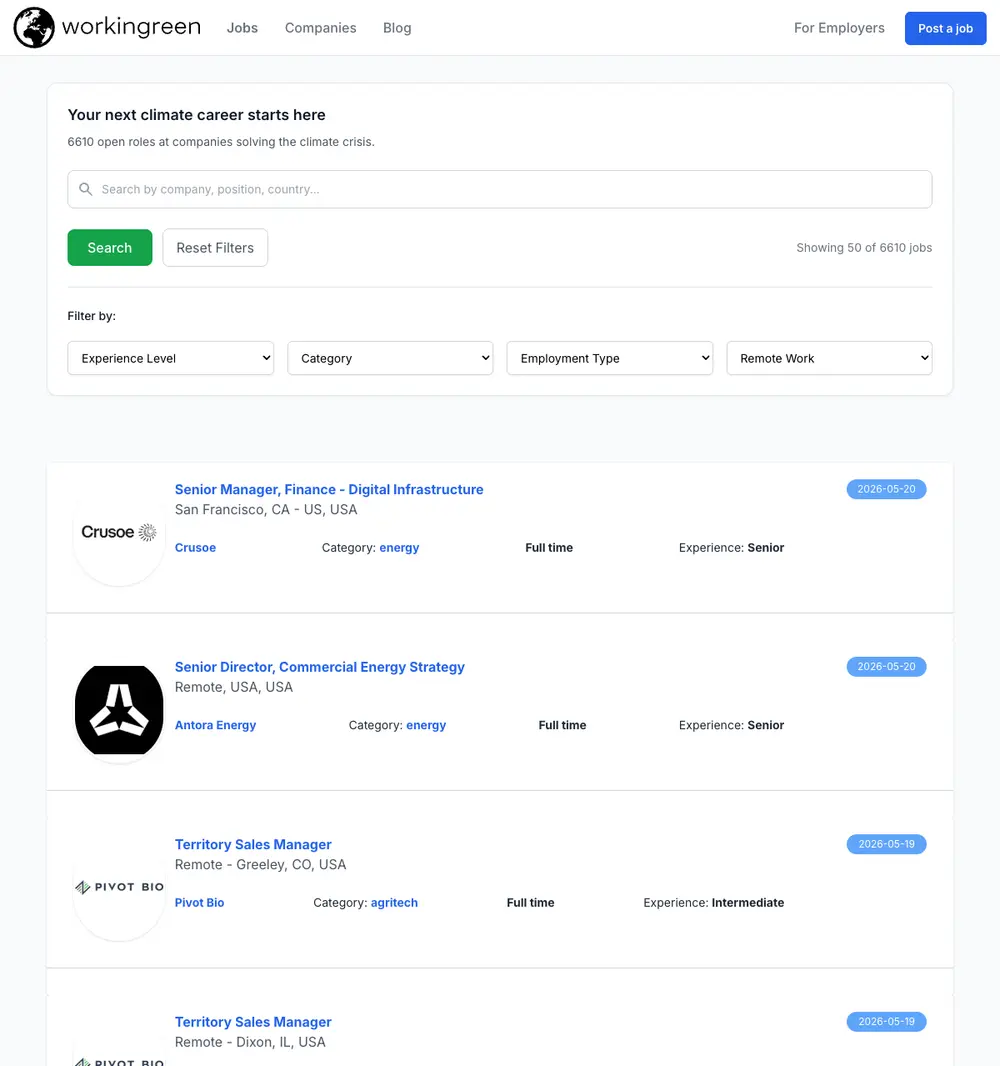Go to the Blog nav item
1000x1066 pixels.
click(397, 28)
